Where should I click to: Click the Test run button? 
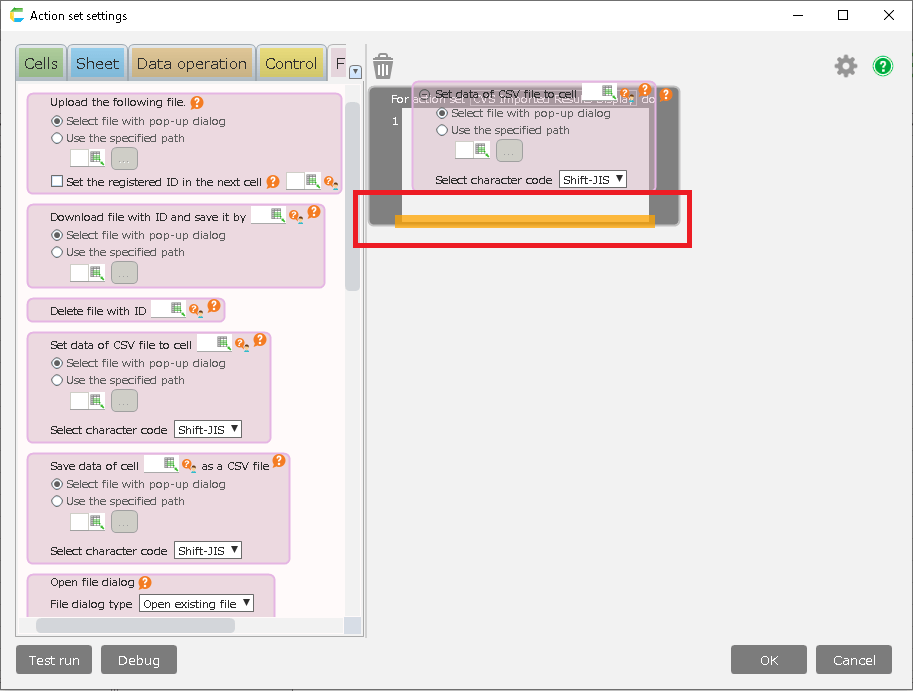tap(54, 660)
